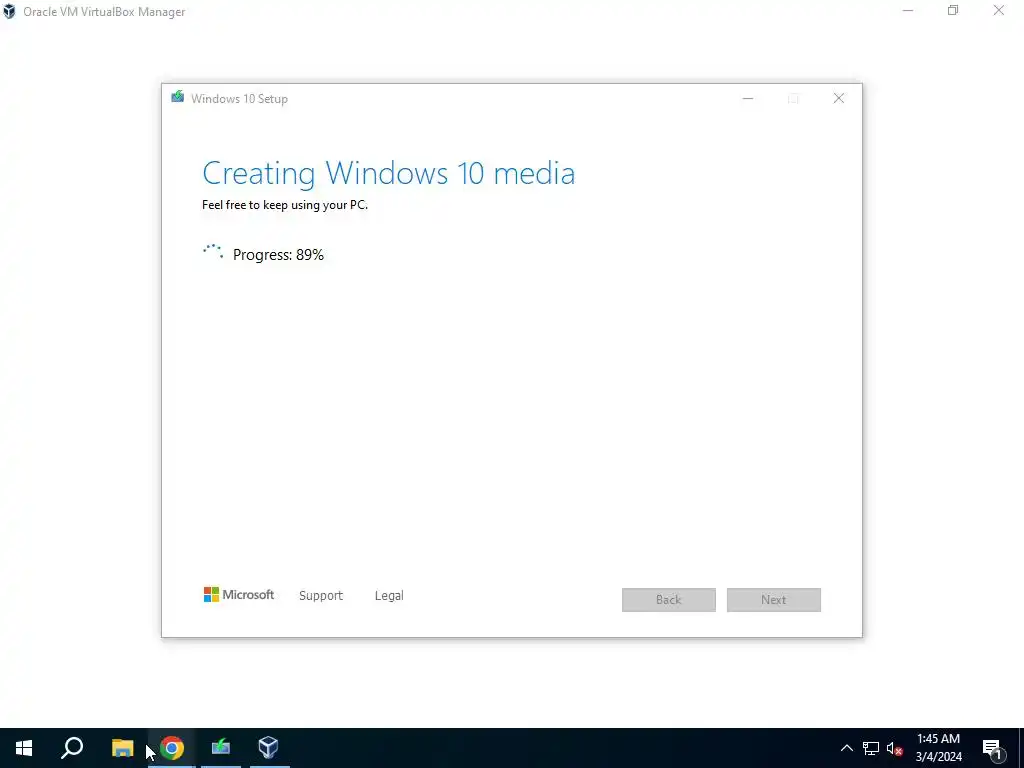Click the Legal link
The image size is (1024, 768).
click(389, 596)
